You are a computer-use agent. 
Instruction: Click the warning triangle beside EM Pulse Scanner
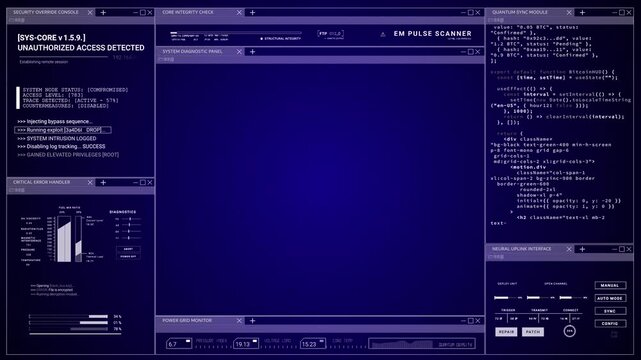click(x=383, y=35)
